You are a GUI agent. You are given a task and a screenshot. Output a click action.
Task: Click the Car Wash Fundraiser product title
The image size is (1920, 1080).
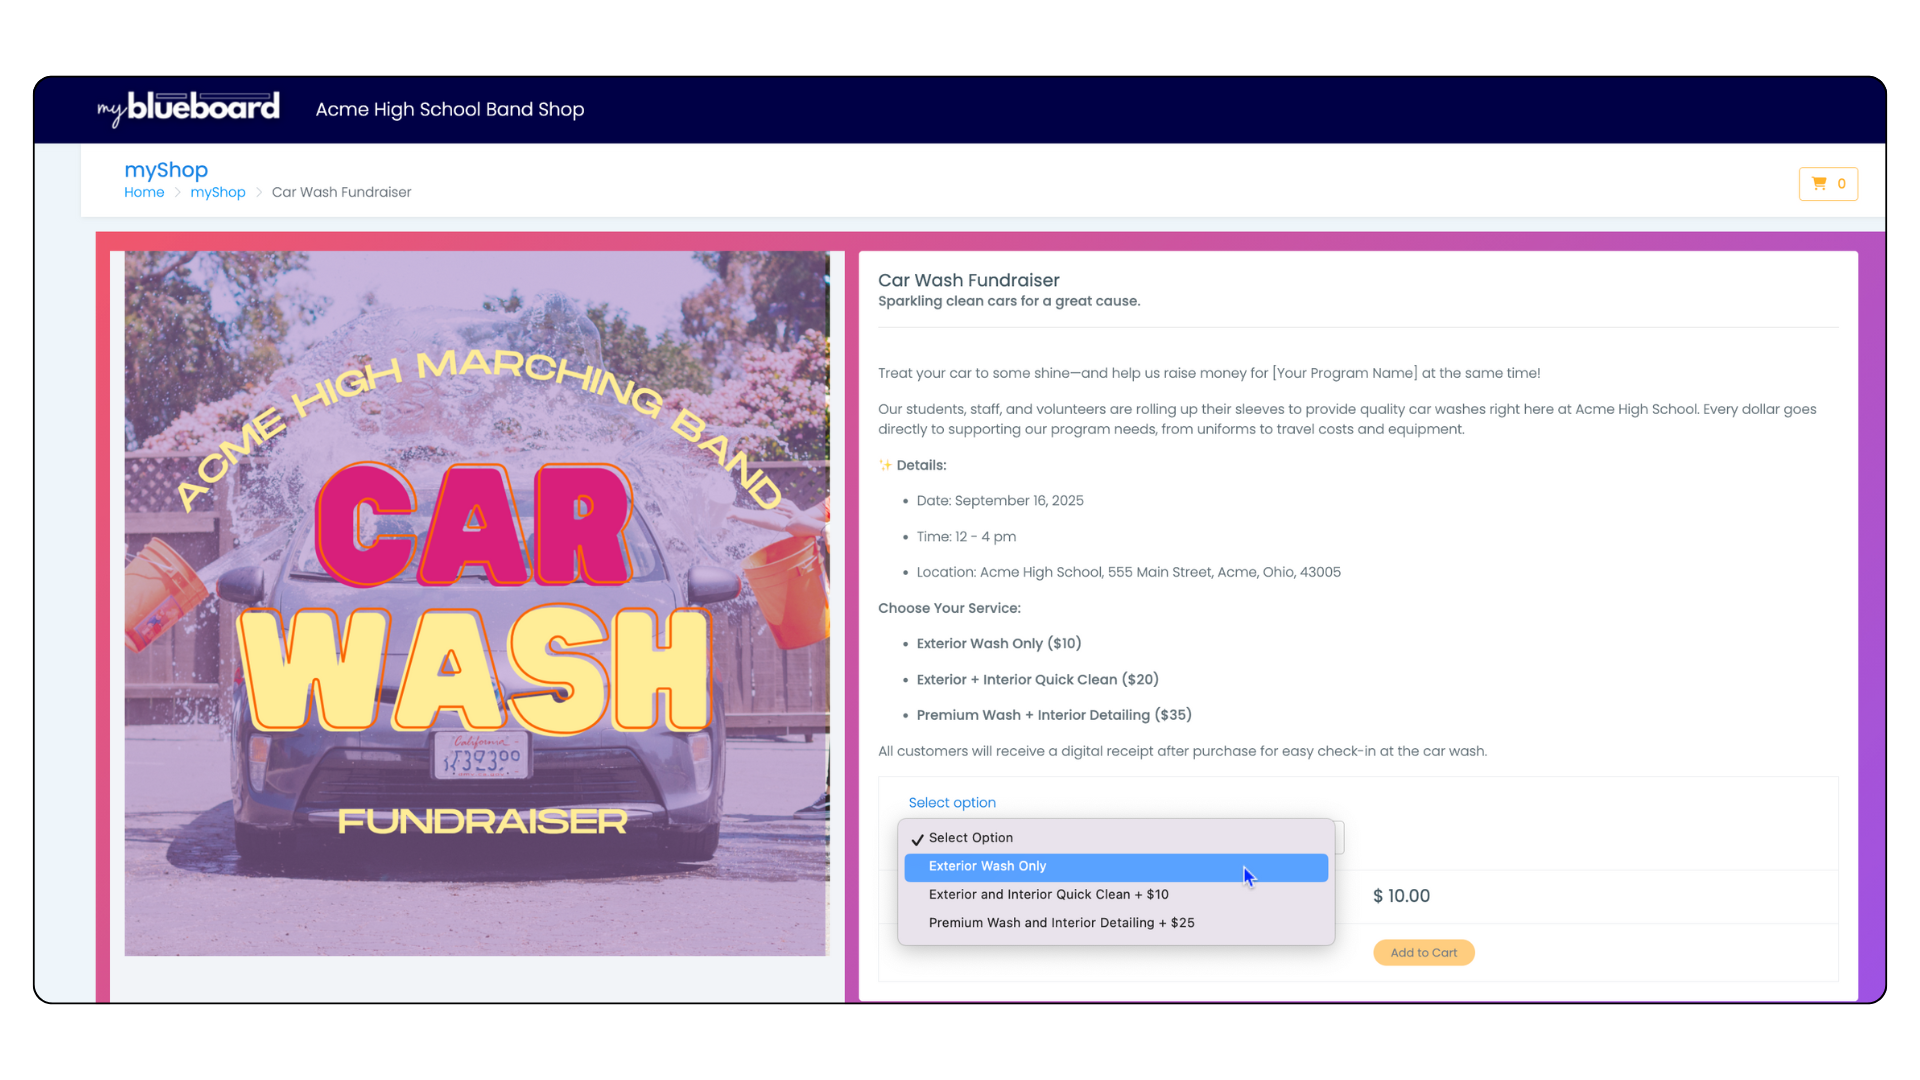coord(968,280)
